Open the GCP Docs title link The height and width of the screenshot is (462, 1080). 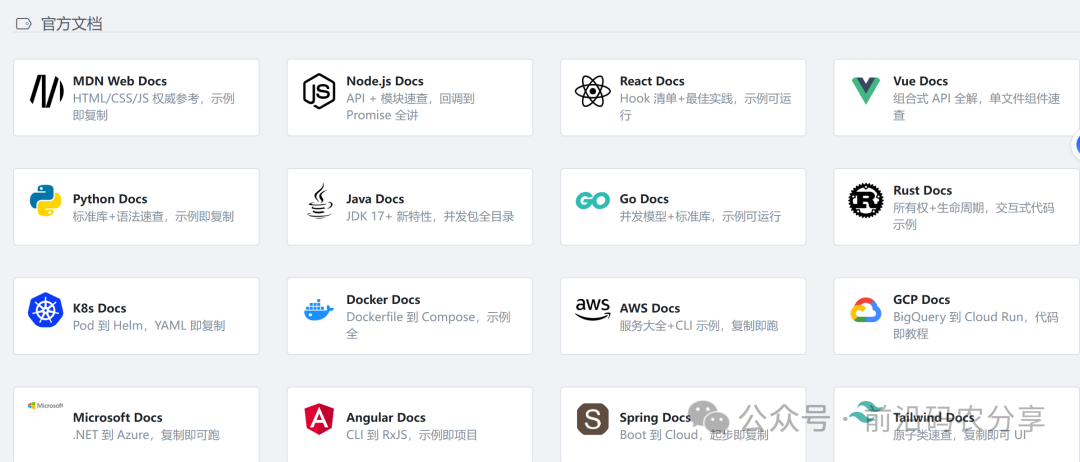pyautogui.click(x=922, y=300)
